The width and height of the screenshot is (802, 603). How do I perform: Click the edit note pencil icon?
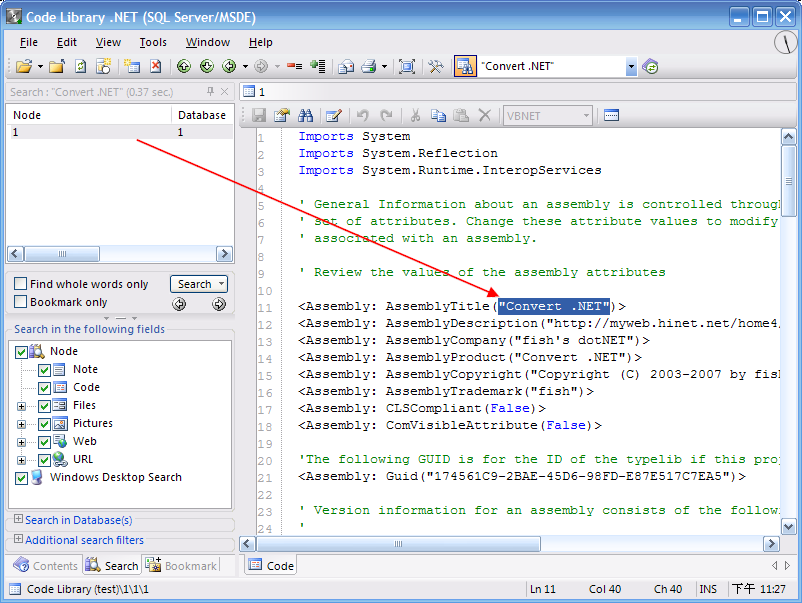[x=333, y=116]
